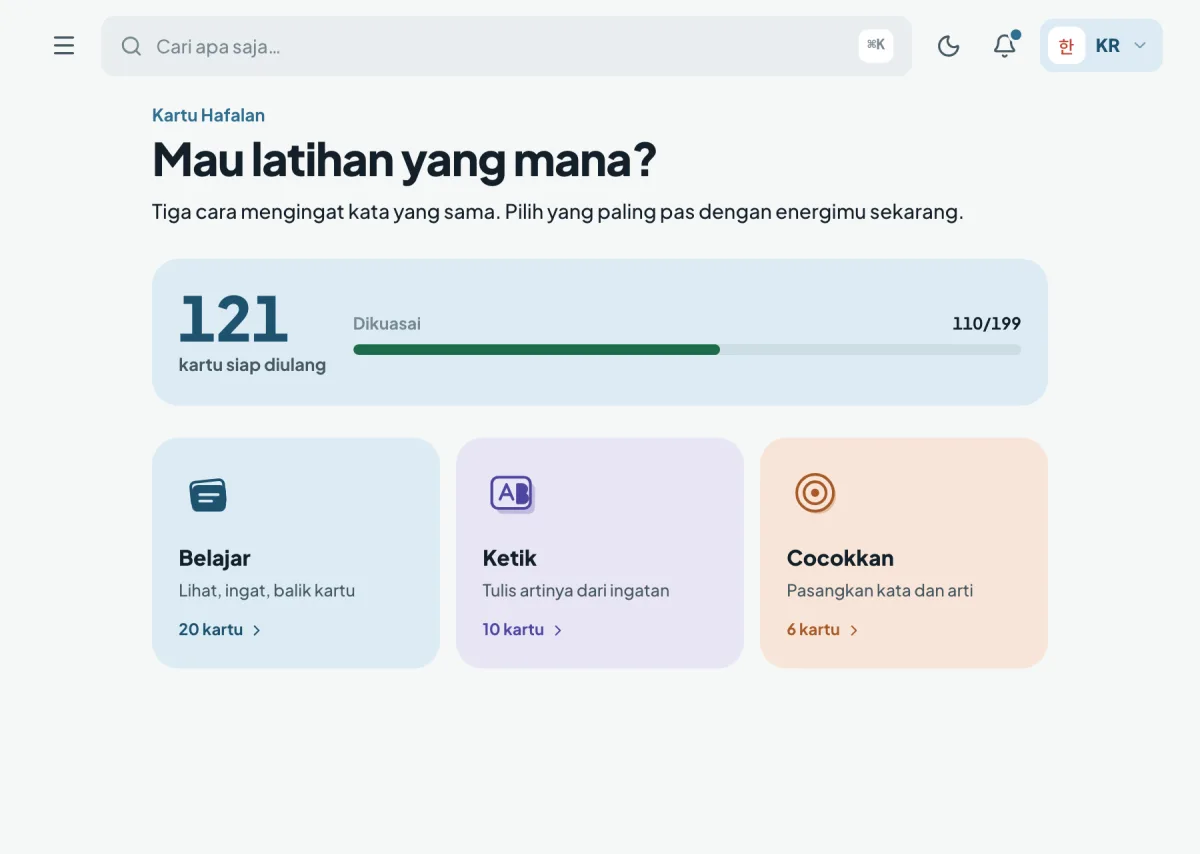Click the Ketik AB typing icon
The height and width of the screenshot is (854, 1200).
coord(512,494)
